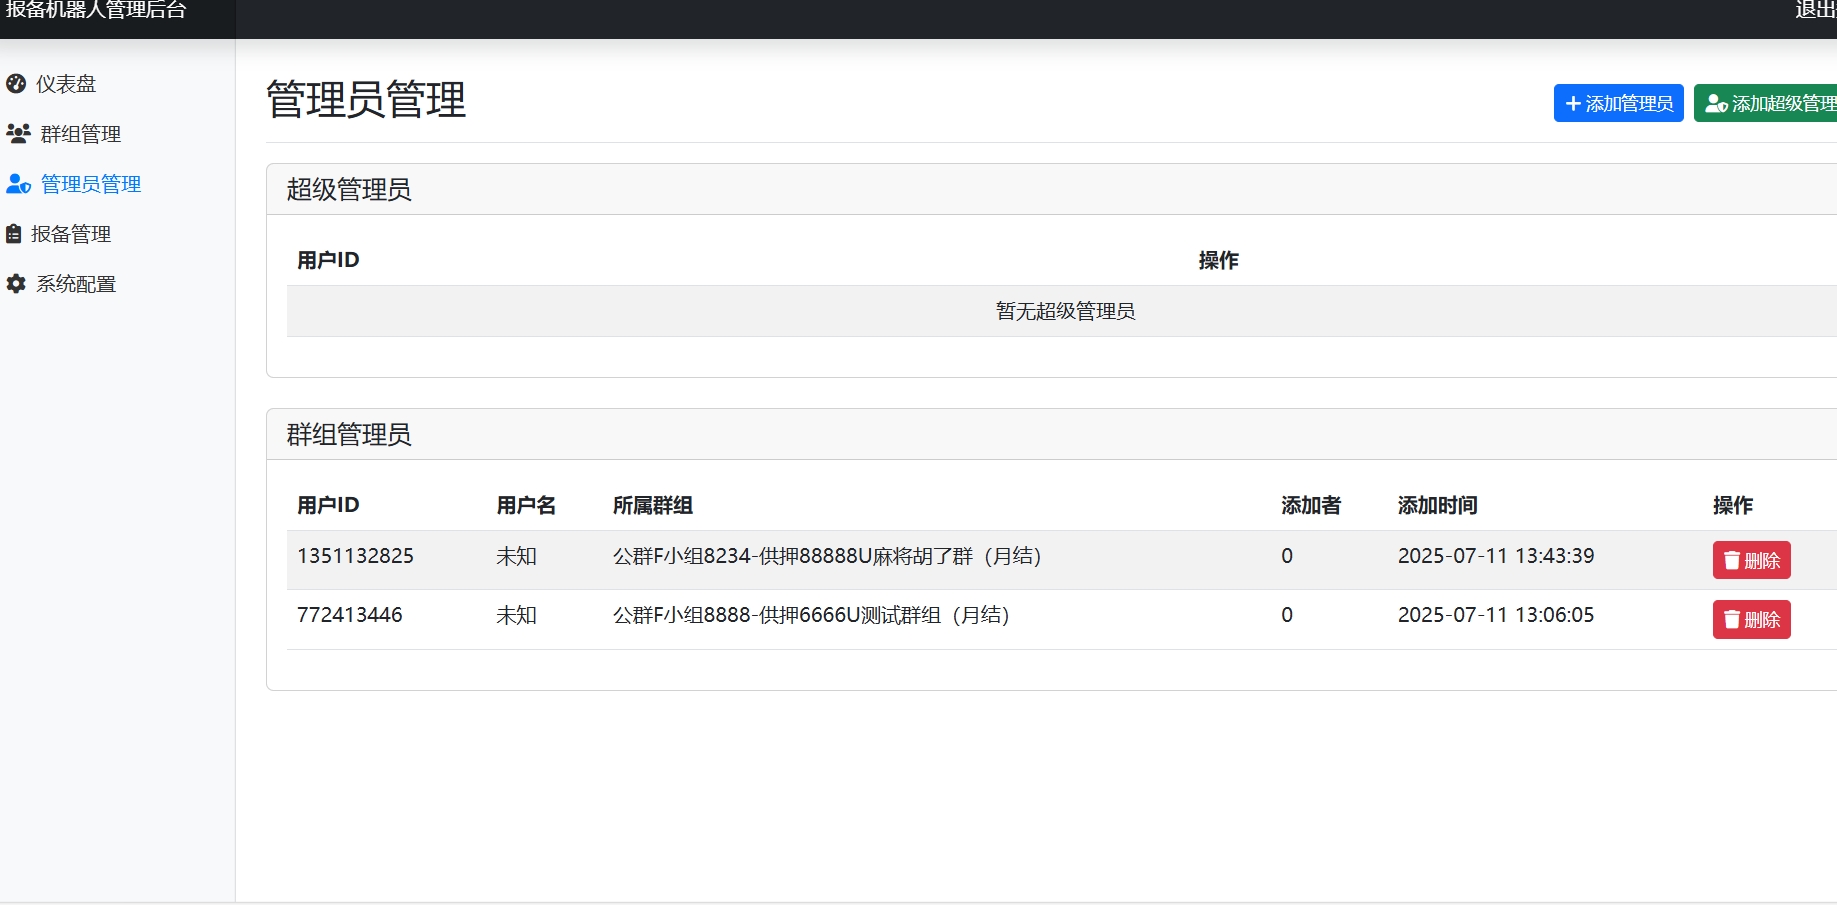Click the report management clipboard icon
The image size is (1837, 905).
pyautogui.click(x=14, y=234)
